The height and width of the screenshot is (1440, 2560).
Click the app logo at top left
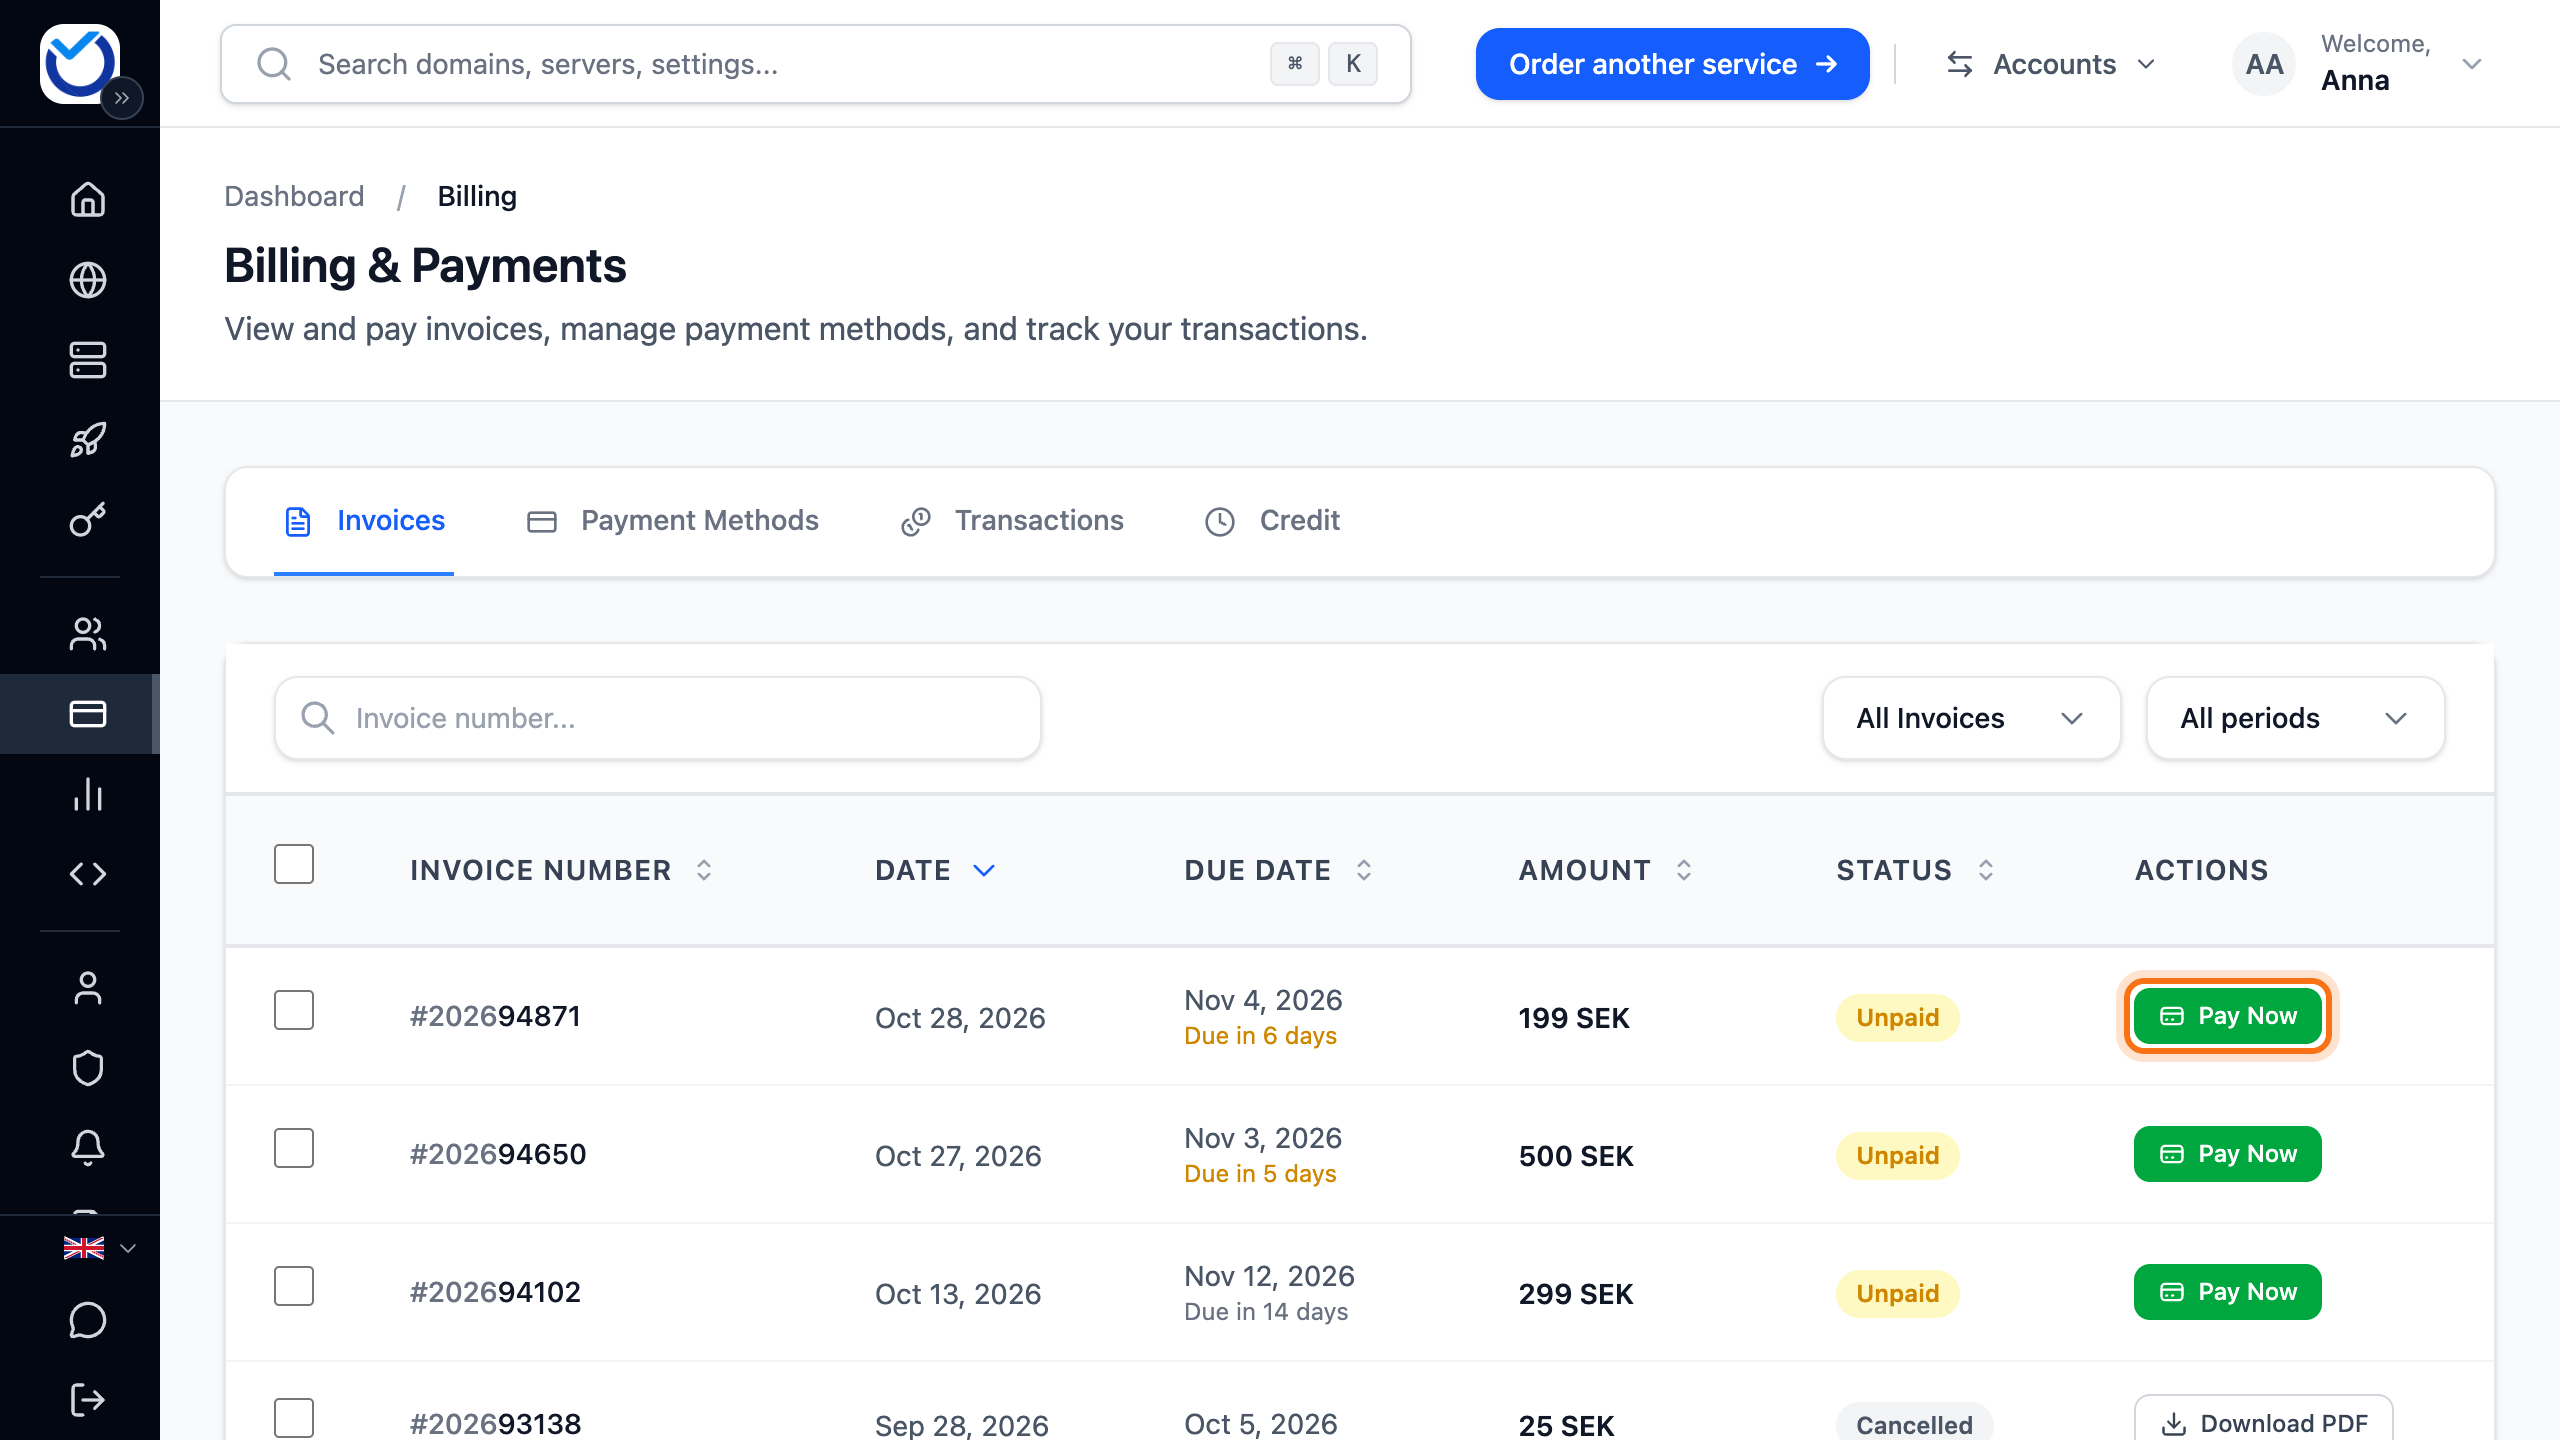point(79,63)
